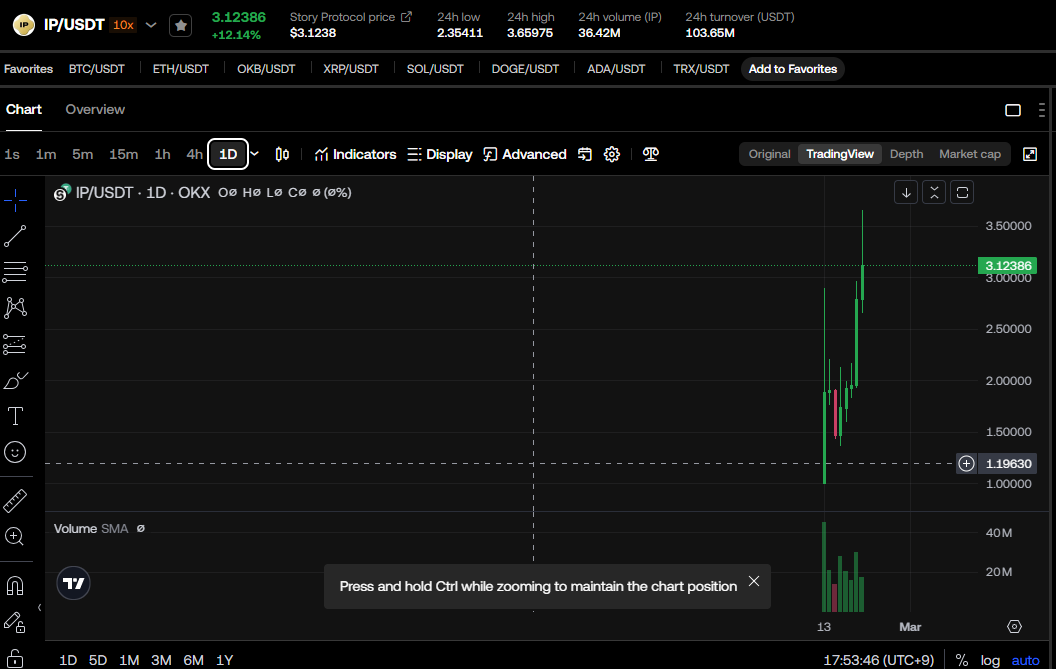Set timeframe to 5m
The image size is (1056, 669).
(x=83, y=154)
